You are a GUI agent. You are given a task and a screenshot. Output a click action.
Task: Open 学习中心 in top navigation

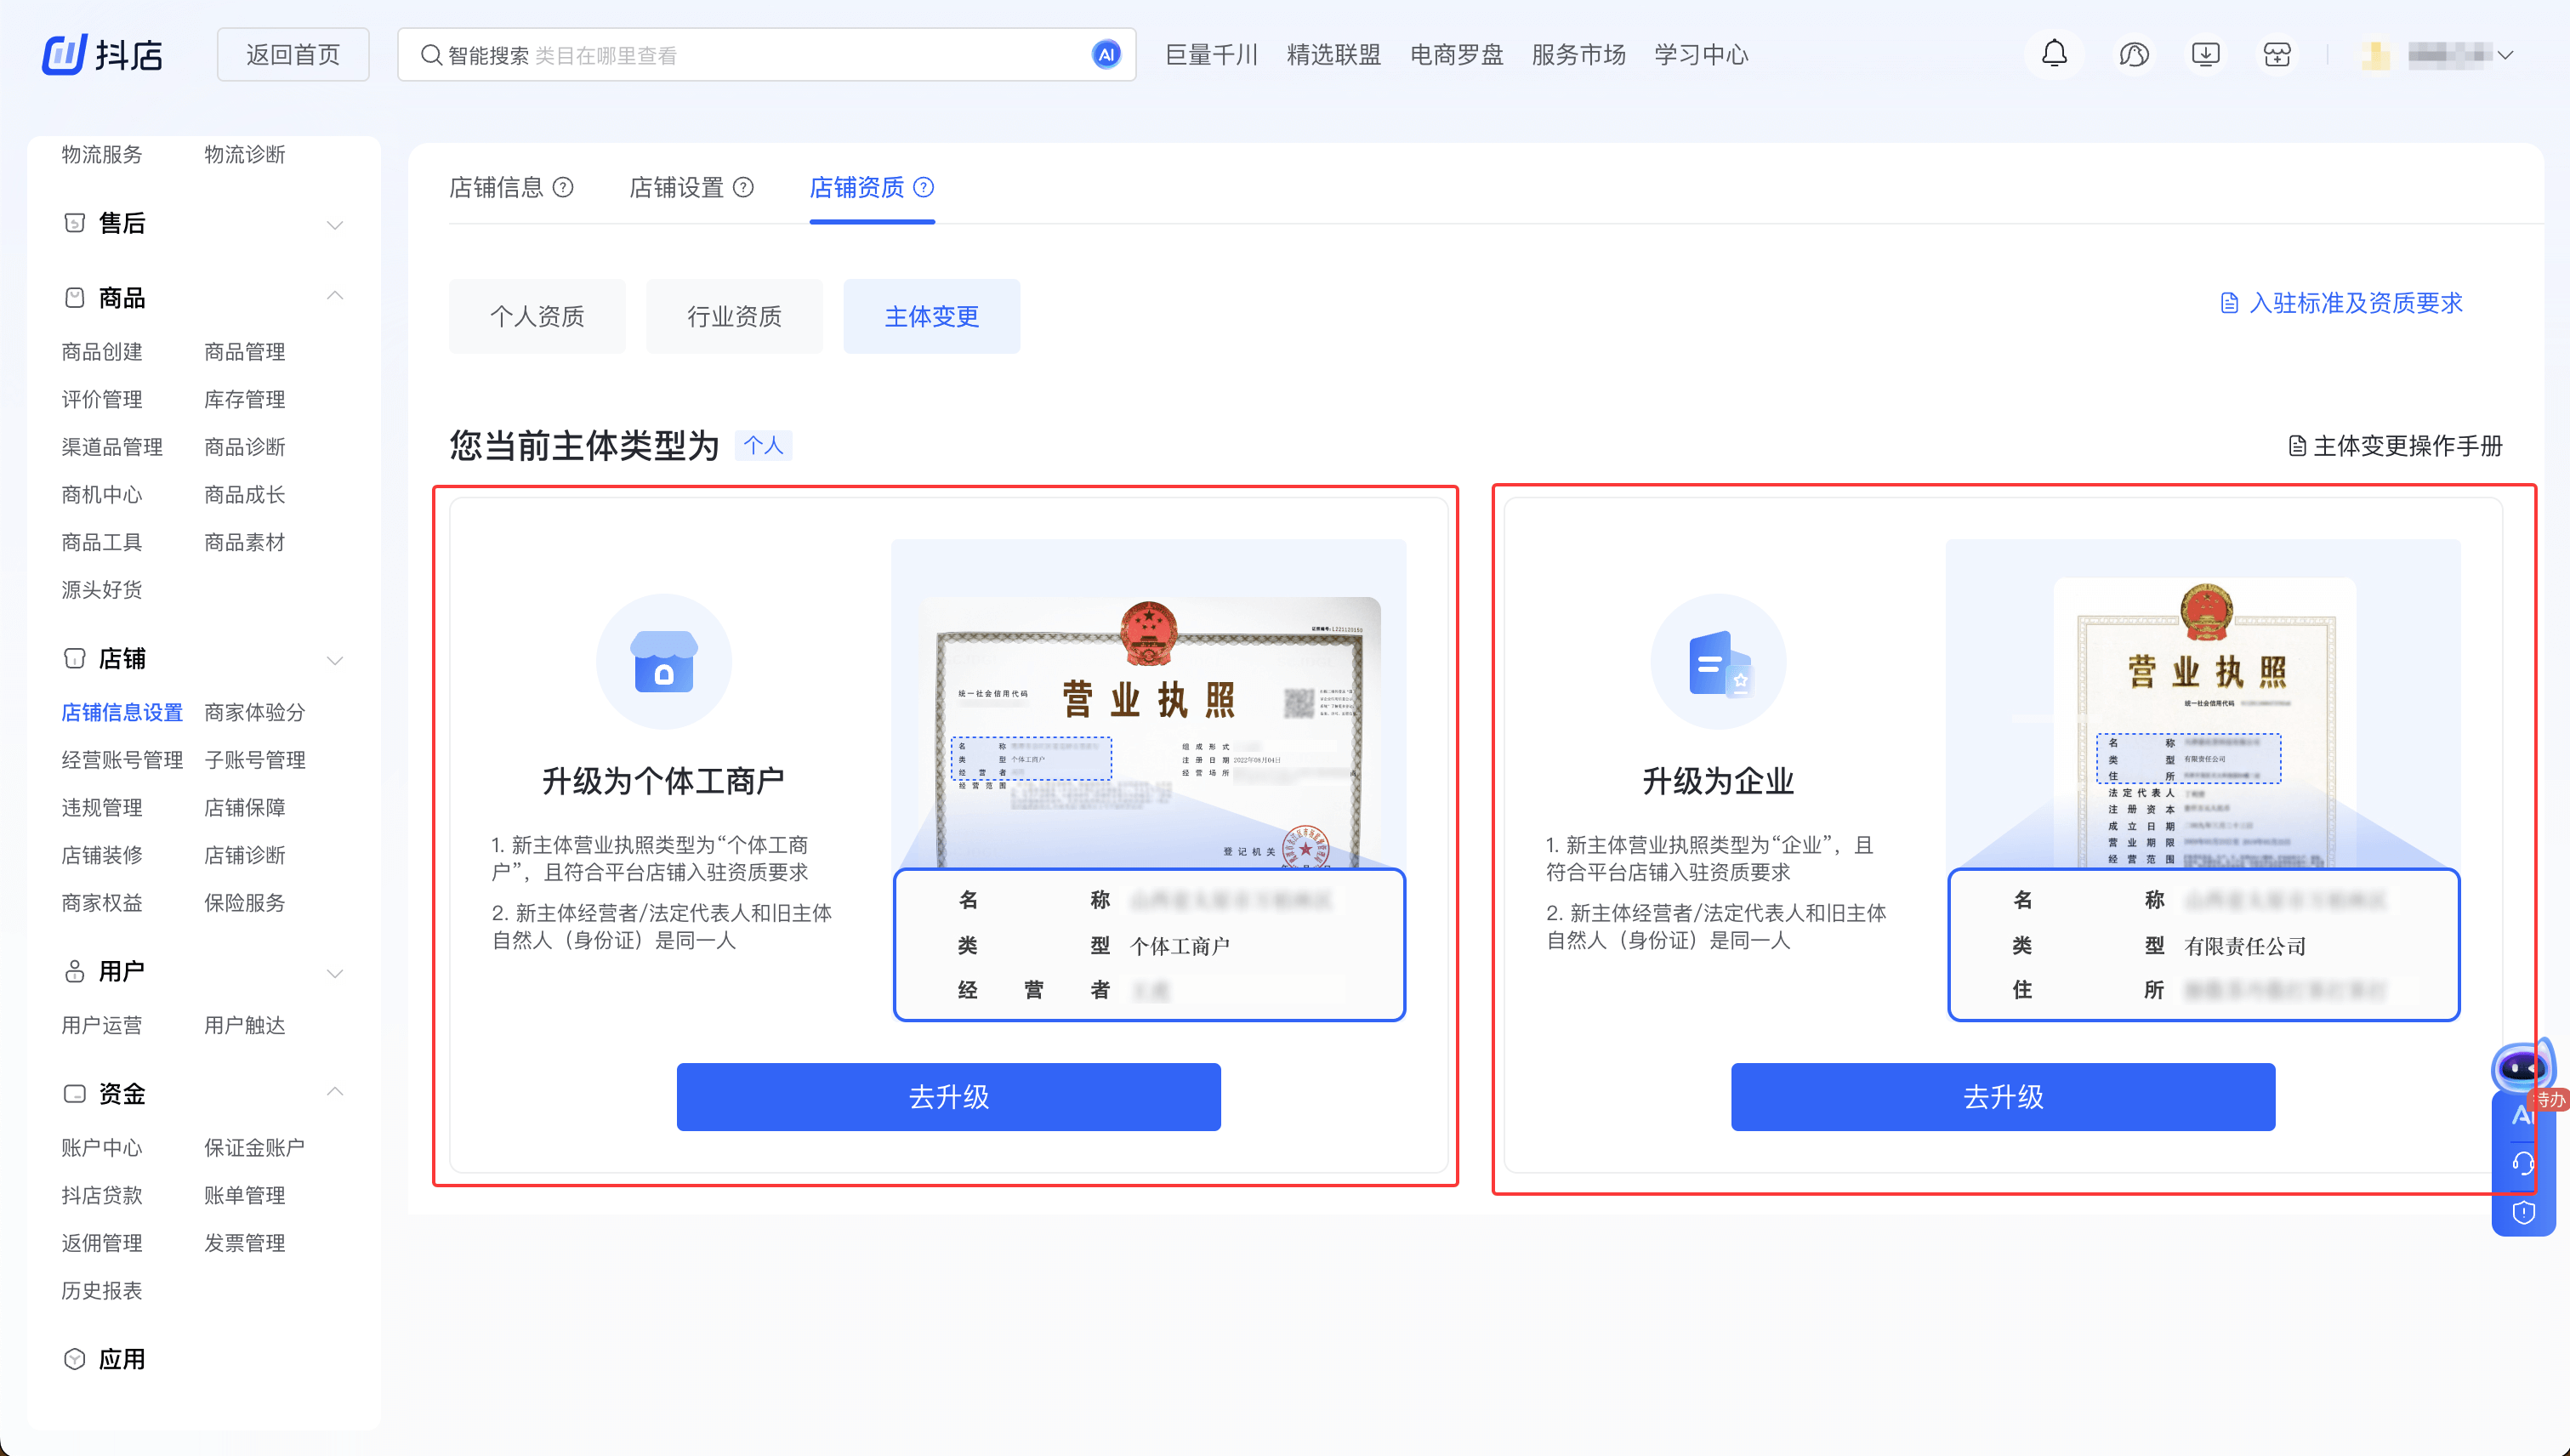1701,55
